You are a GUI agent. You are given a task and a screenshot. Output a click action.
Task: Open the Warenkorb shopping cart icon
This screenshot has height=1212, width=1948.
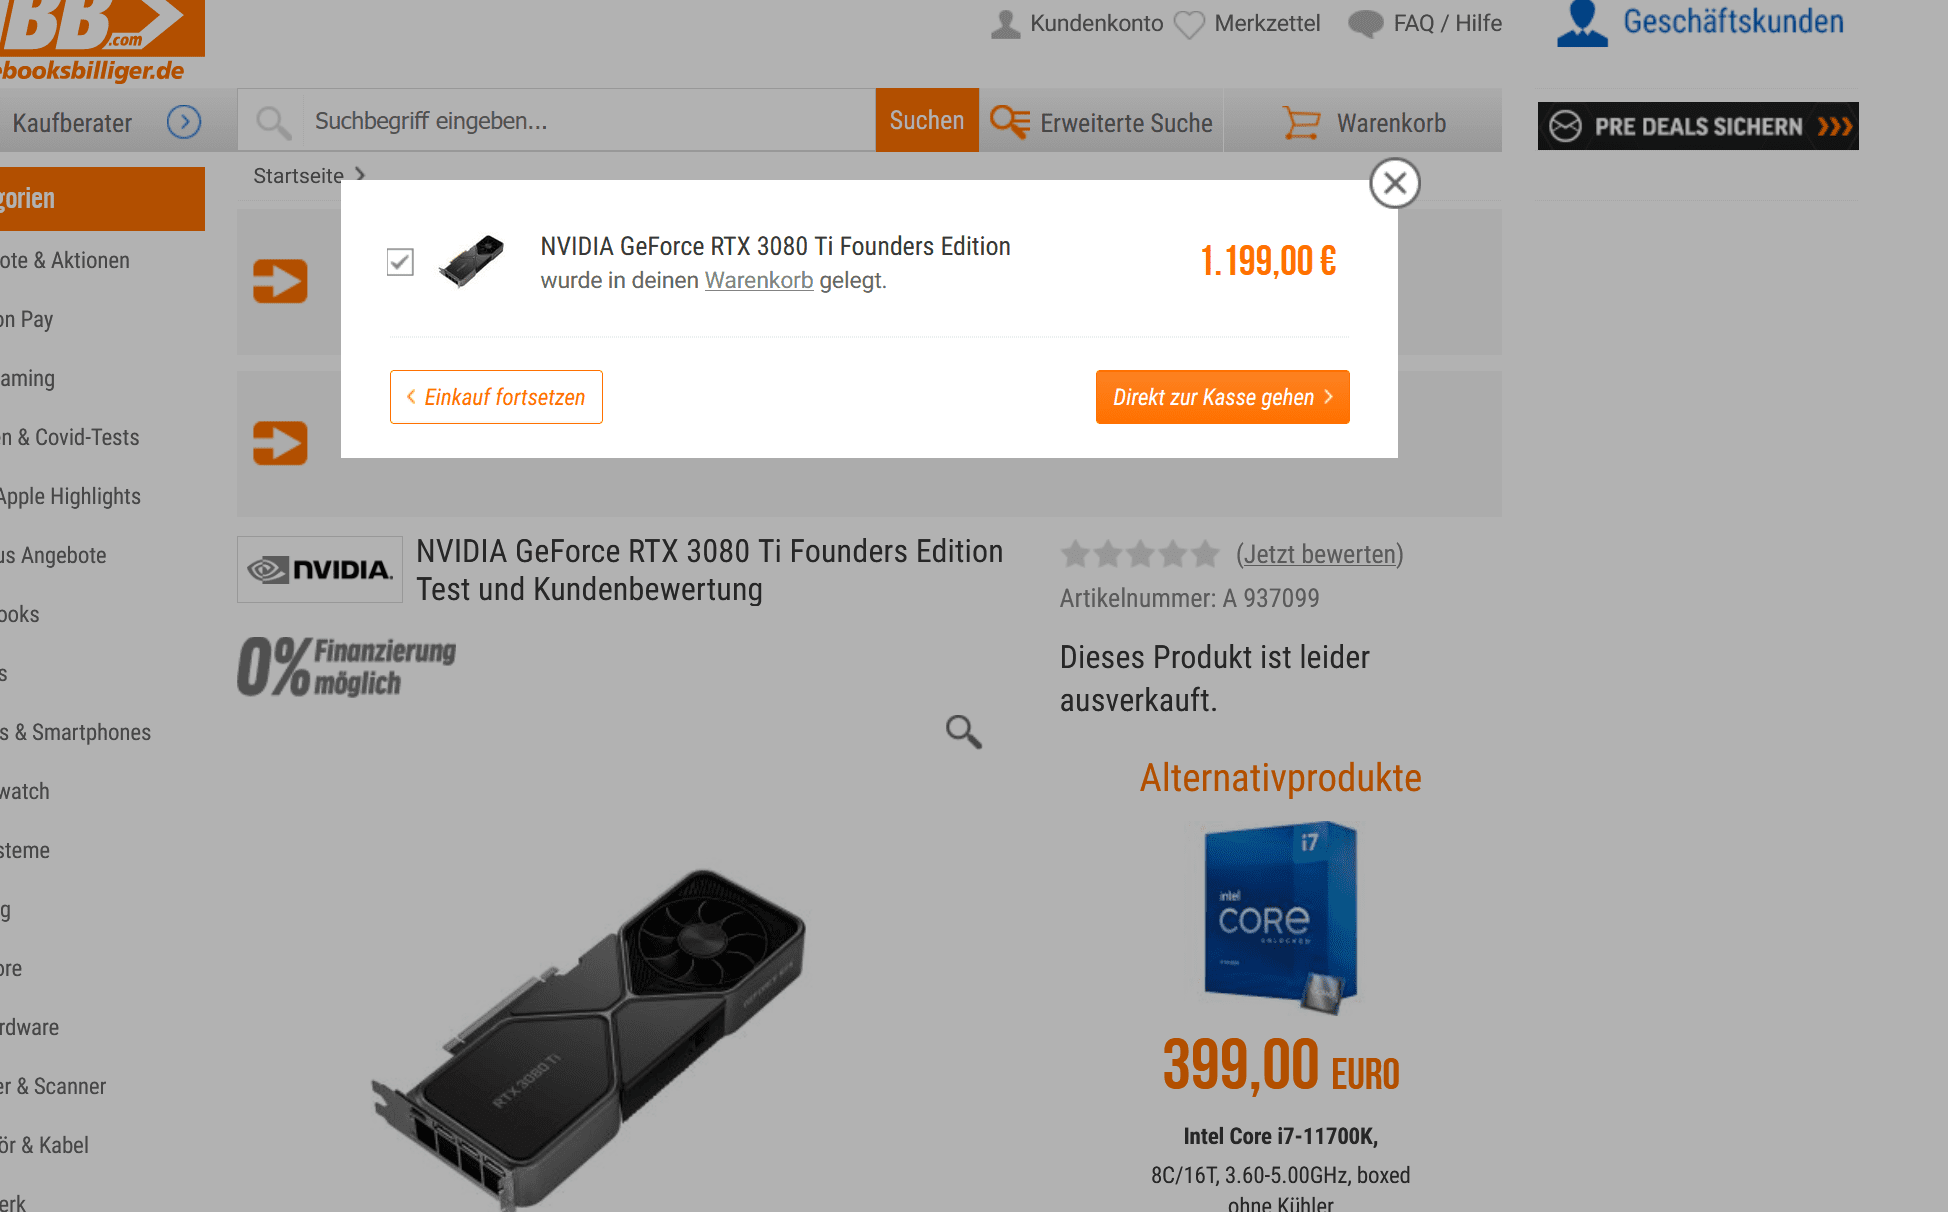pyautogui.click(x=1302, y=123)
